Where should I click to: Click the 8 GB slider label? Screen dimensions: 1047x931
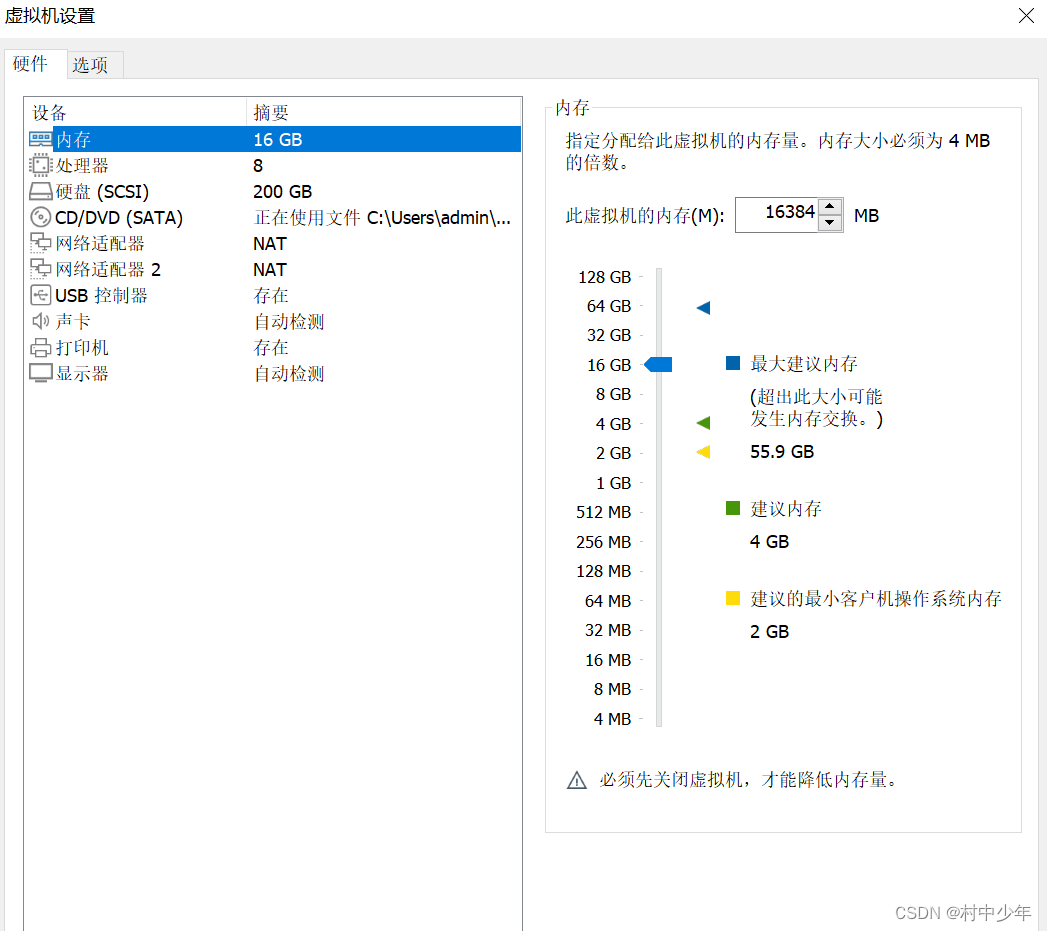pos(613,394)
